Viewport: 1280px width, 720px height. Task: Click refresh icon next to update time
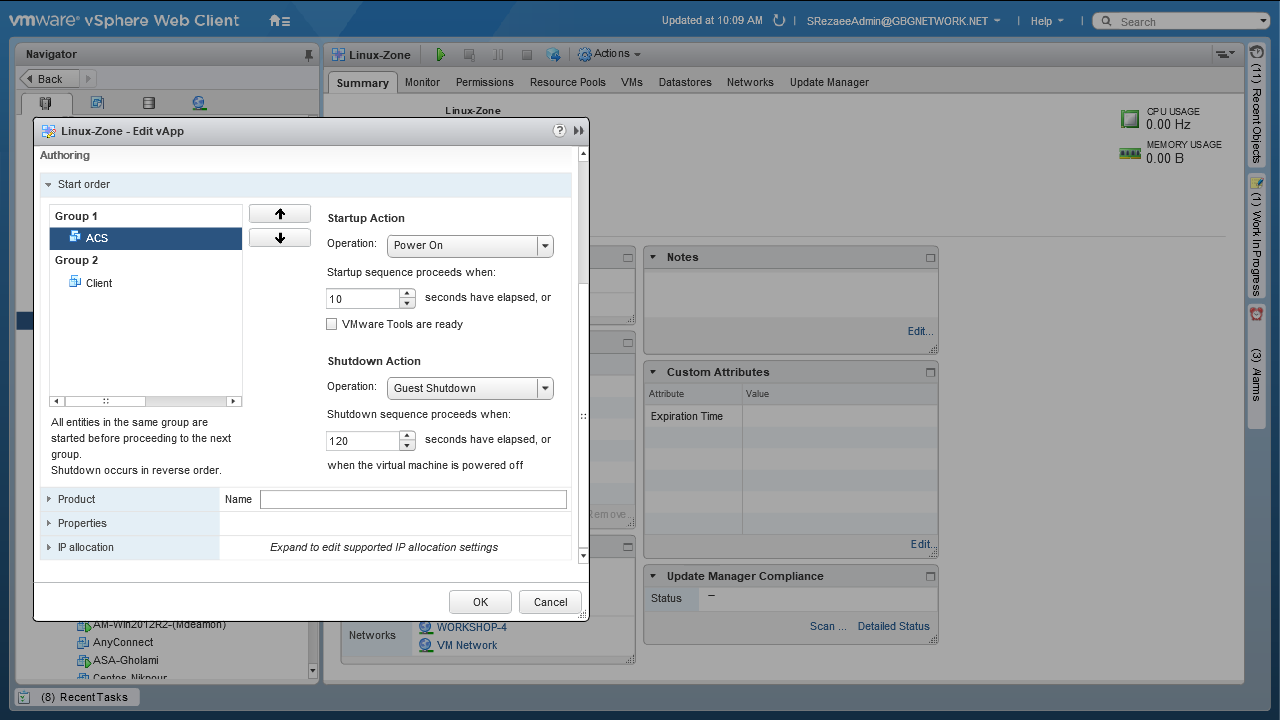pos(781,21)
